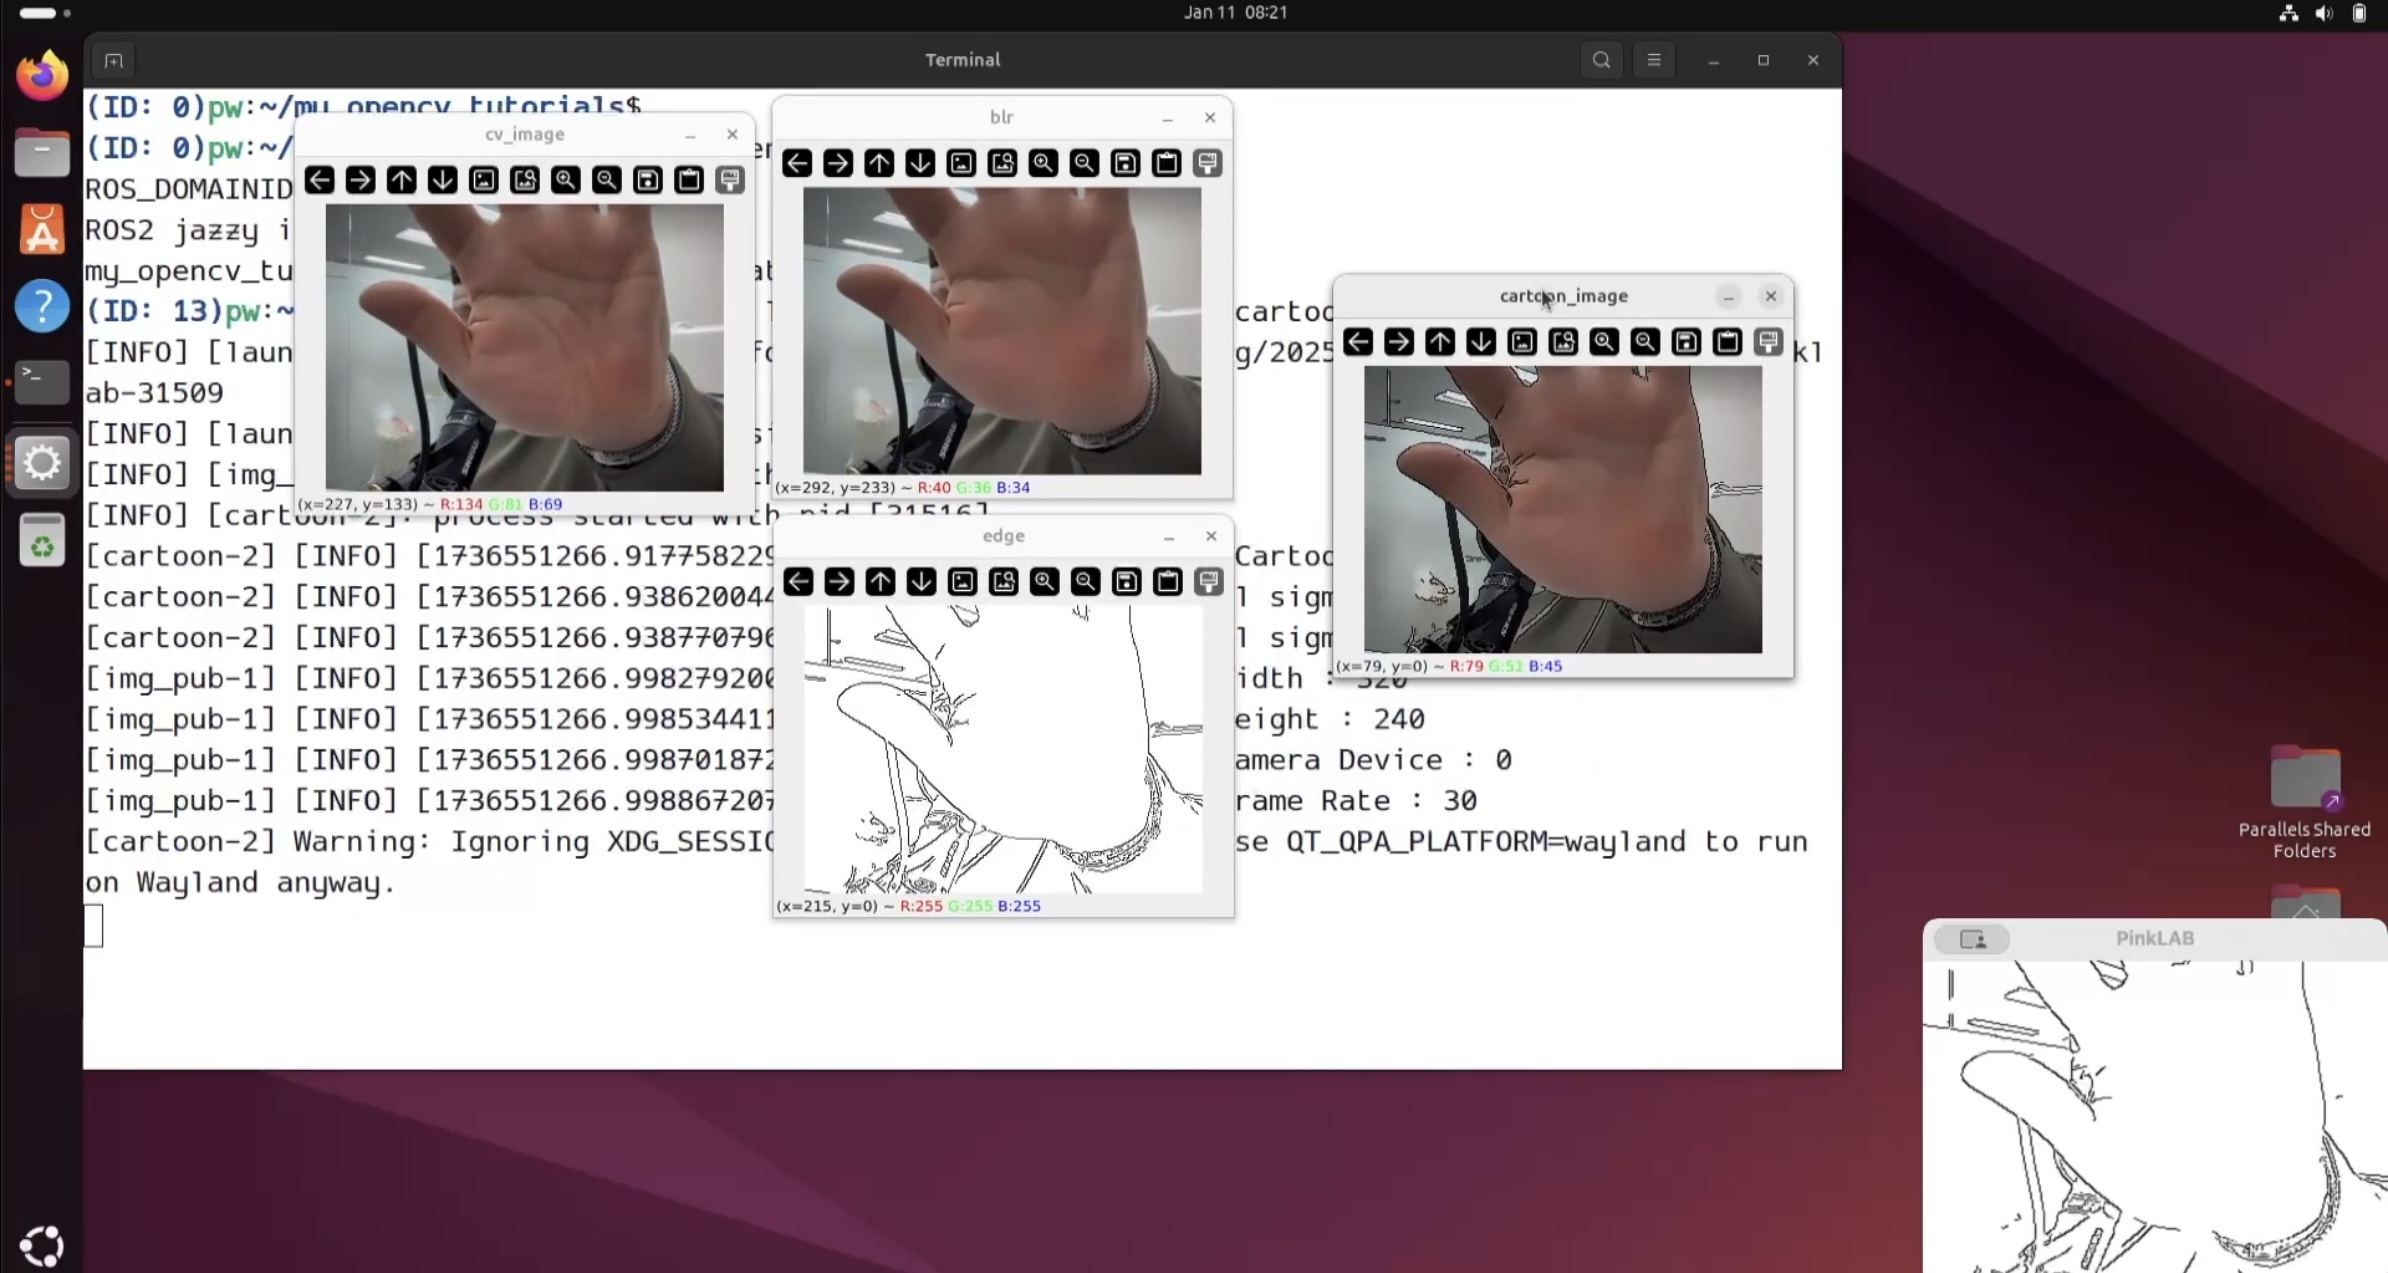Click fit-to-window zoom icon in blr window
Image resolution: width=2388 pixels, height=1273 pixels.
(x=1002, y=163)
